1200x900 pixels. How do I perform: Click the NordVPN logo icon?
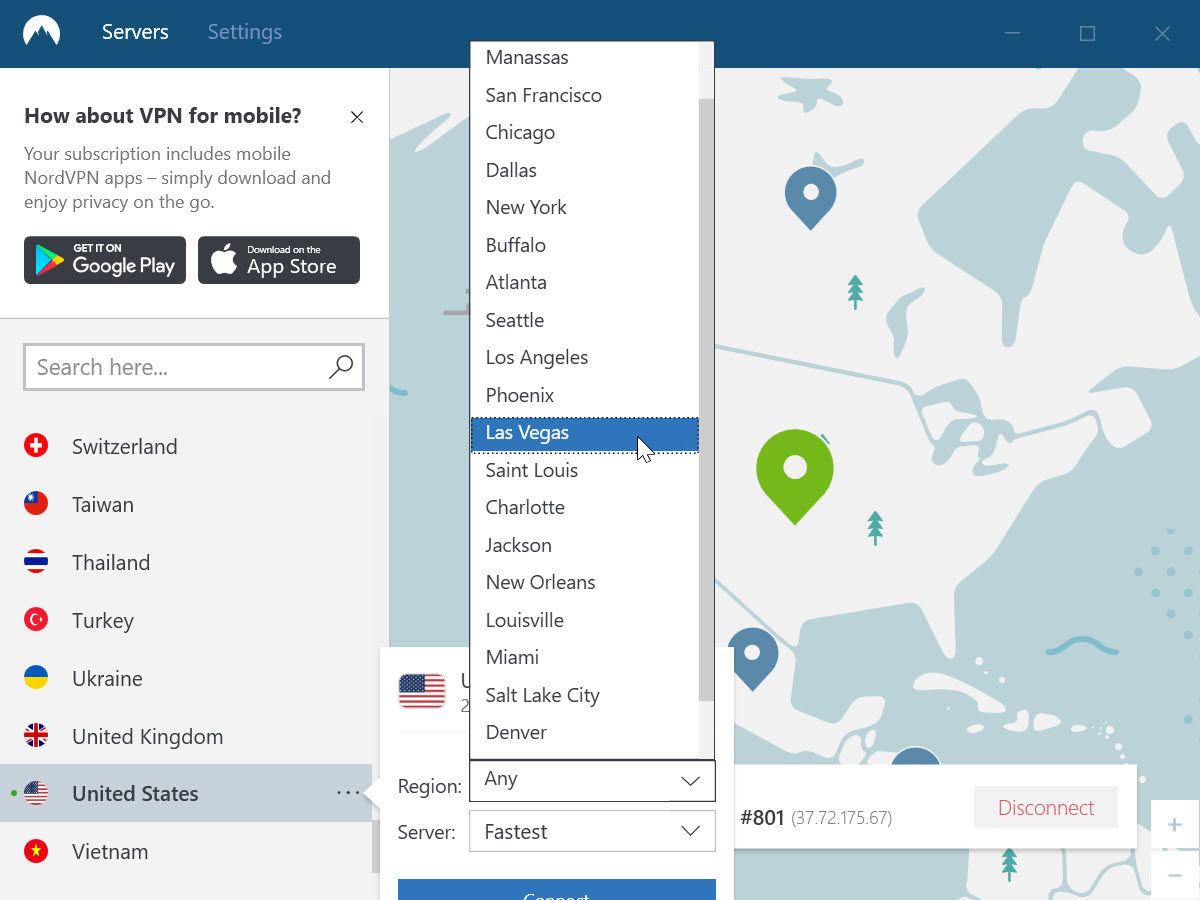[41, 29]
